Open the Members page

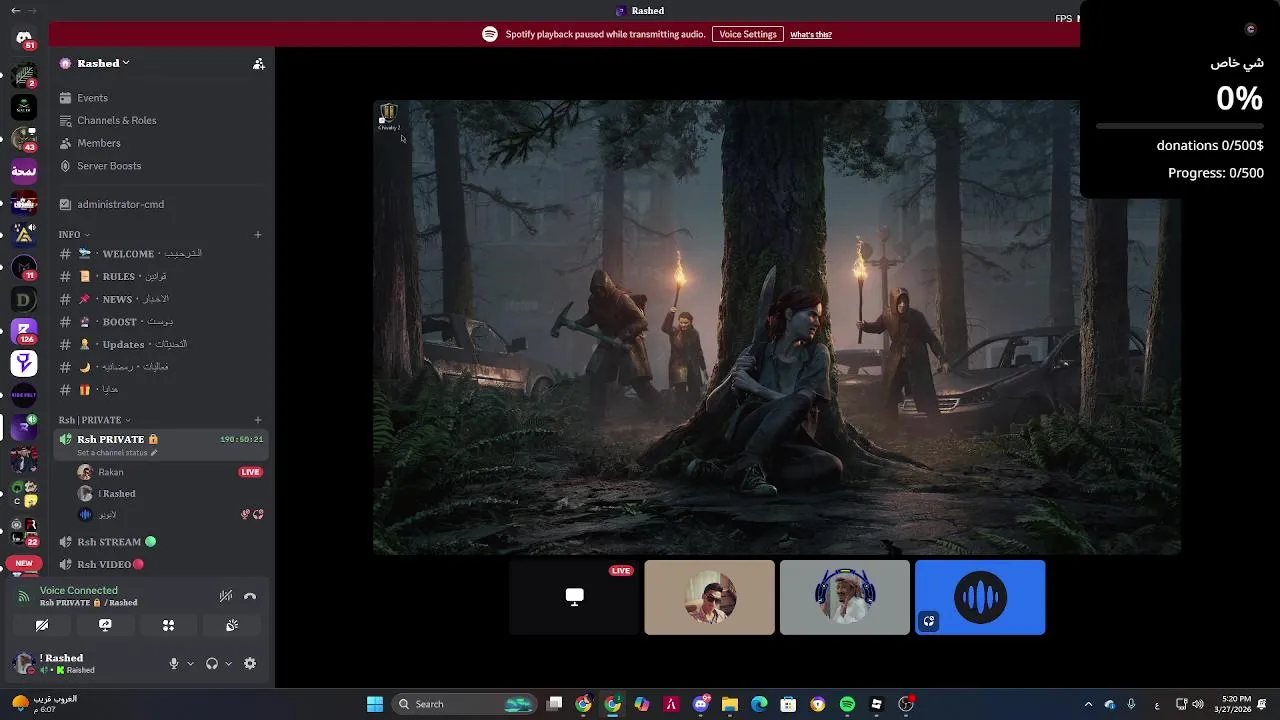pyautogui.click(x=162, y=143)
